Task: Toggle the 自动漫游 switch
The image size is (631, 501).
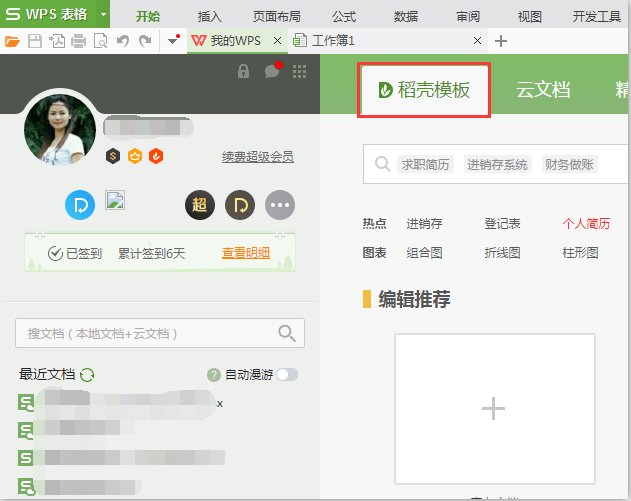Action: click(287, 375)
